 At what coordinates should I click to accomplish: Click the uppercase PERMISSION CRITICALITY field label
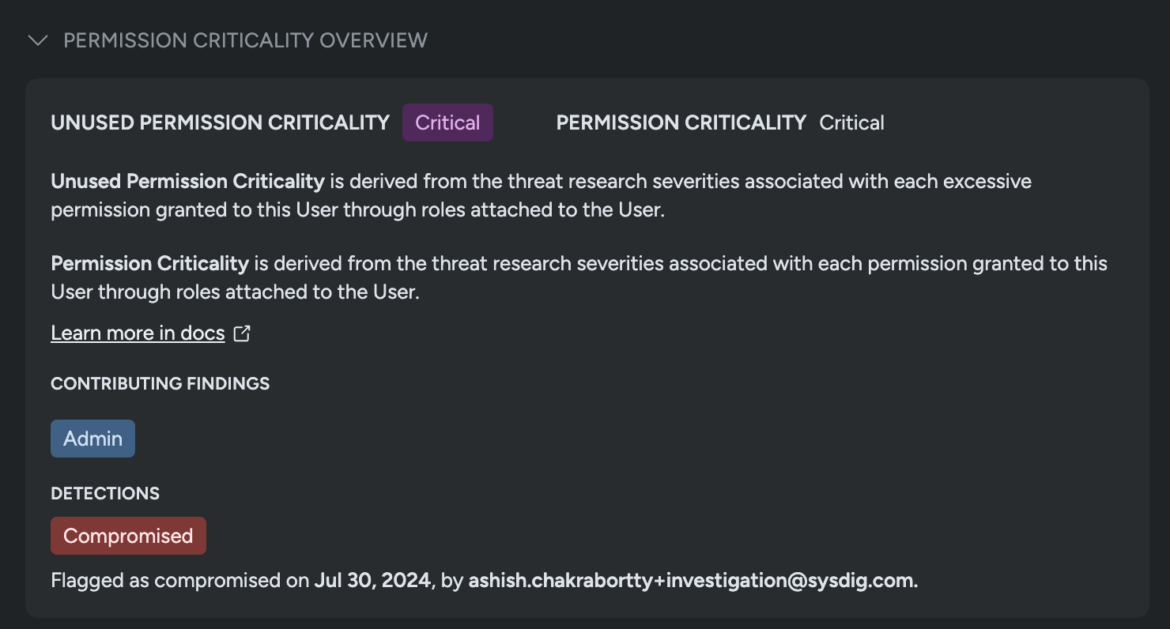tap(680, 123)
